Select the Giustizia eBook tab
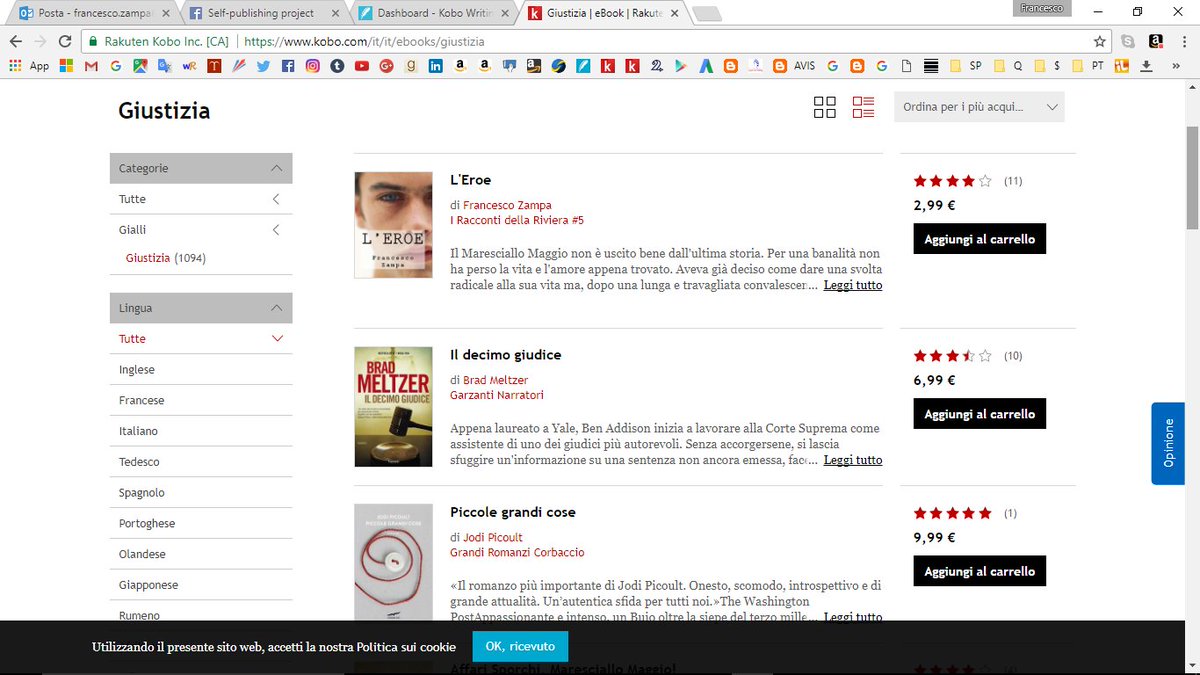Screen dimensions: 1200x675 pos(603,13)
